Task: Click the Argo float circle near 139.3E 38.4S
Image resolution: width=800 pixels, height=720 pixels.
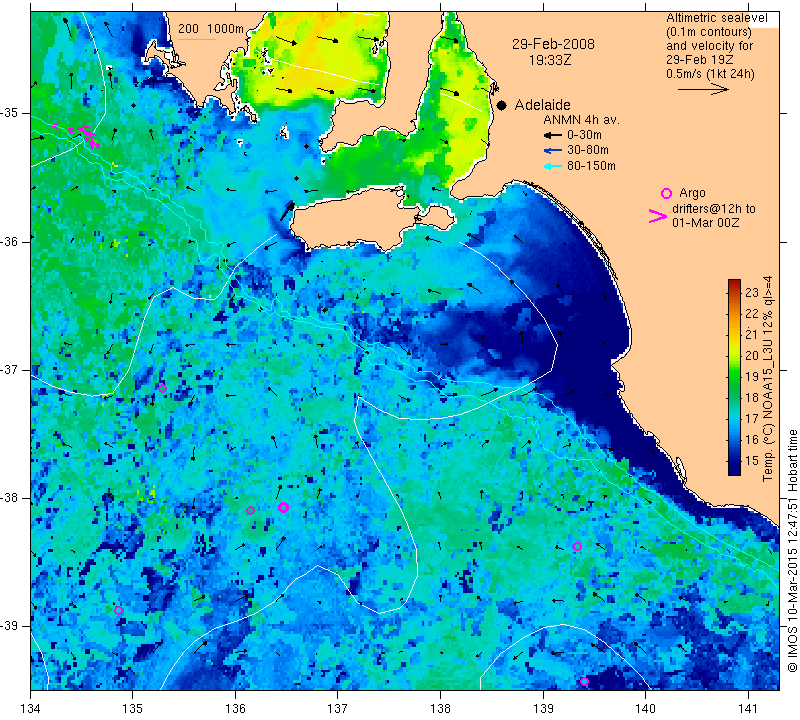Action: coord(577,547)
